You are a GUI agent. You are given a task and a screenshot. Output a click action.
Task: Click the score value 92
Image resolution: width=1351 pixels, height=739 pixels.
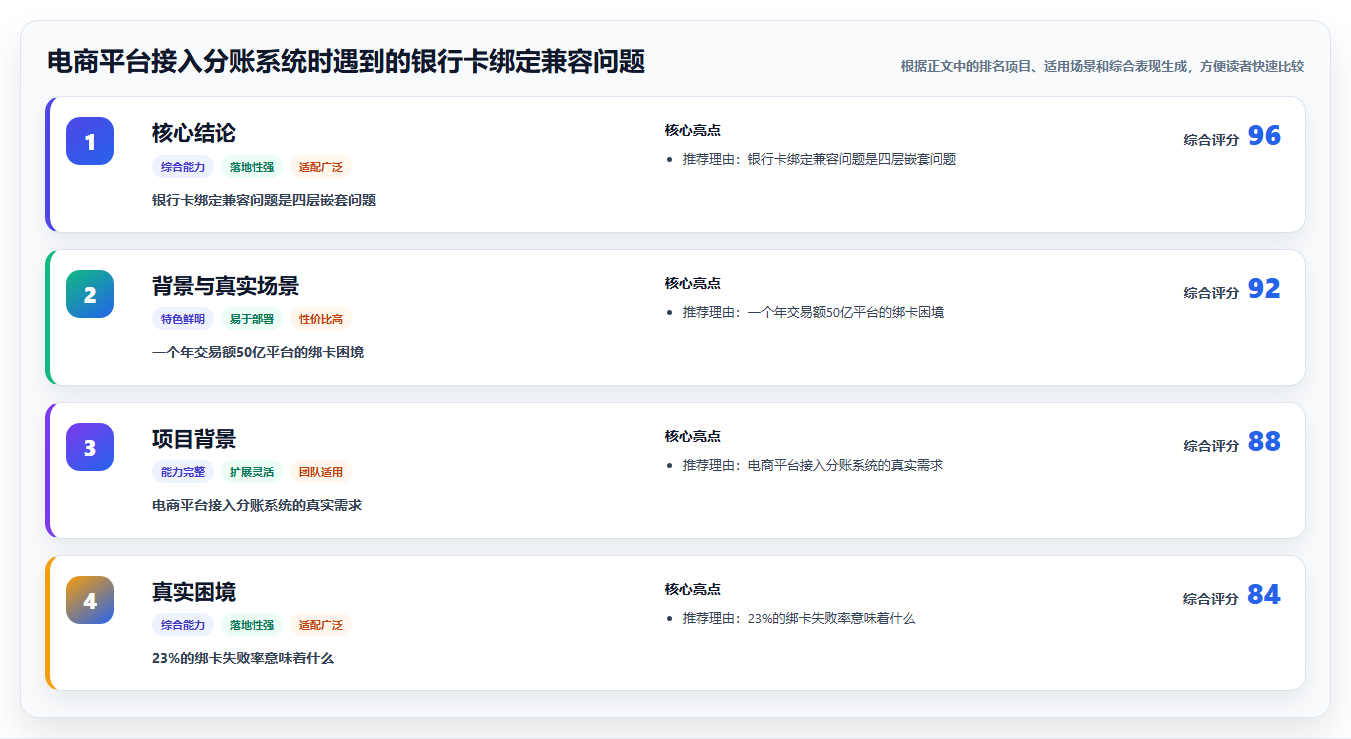click(1264, 289)
